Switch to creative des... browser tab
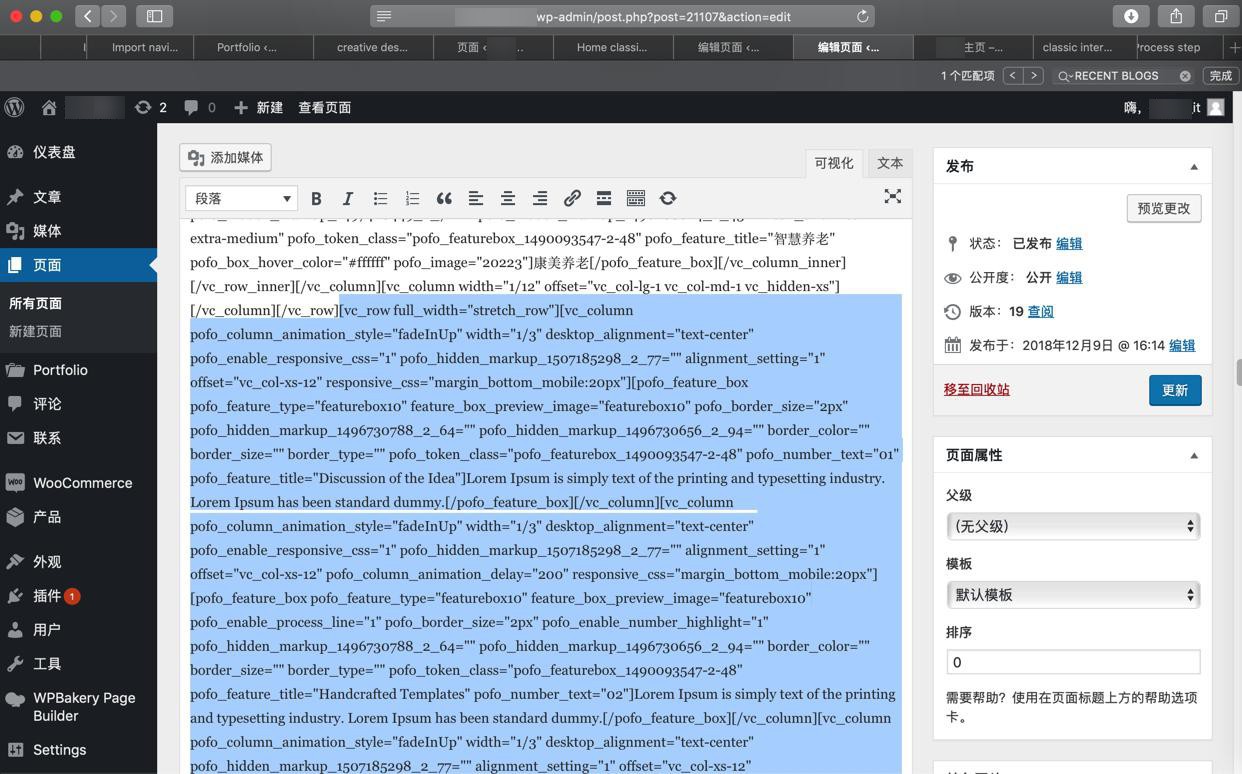Screen dimensions: 1242x774 373,47
